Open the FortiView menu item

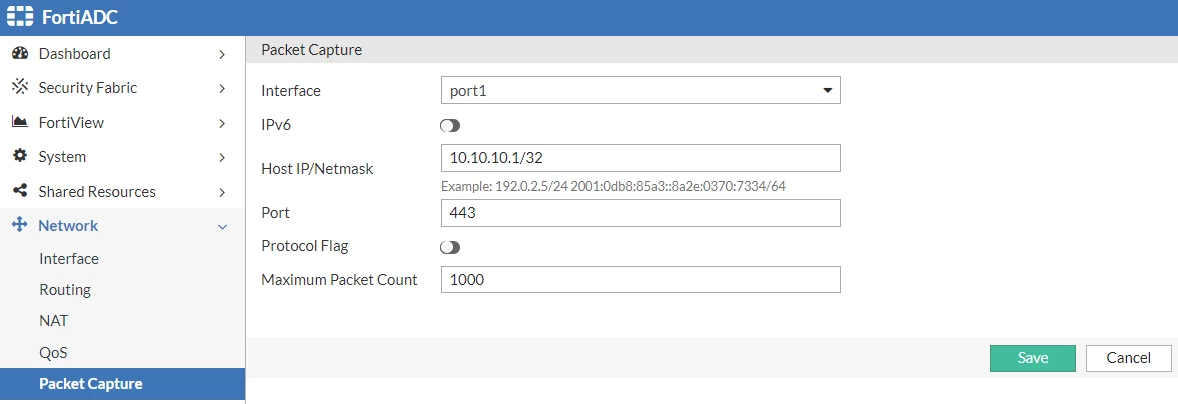pyautogui.click(x=122, y=122)
